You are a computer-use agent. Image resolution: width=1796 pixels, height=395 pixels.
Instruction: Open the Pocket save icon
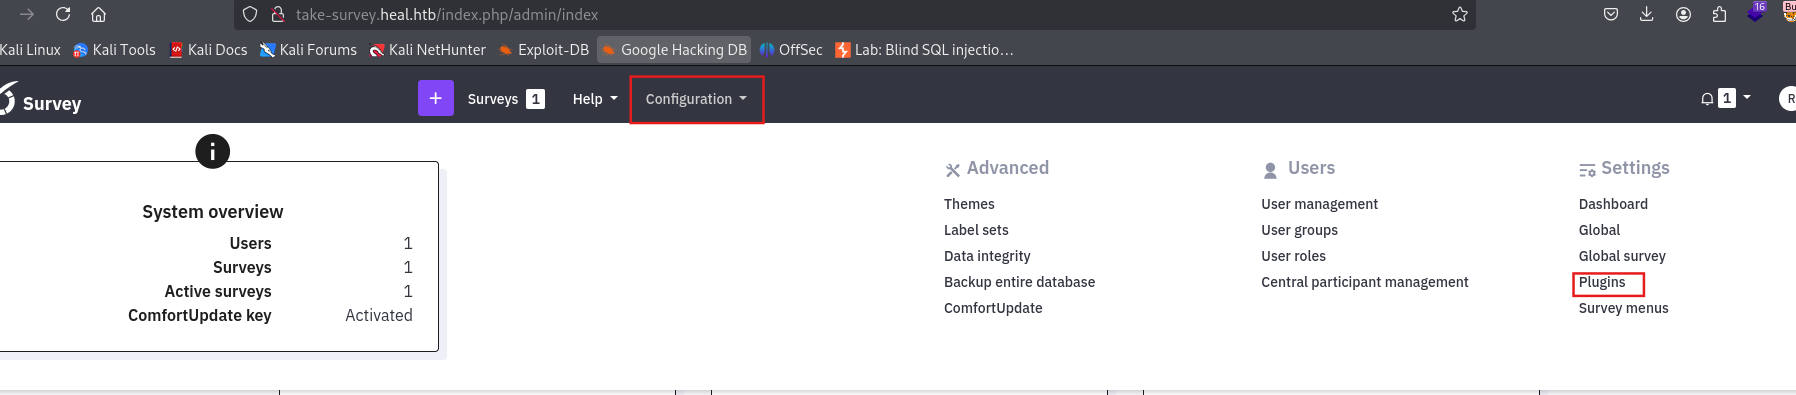[x=1611, y=14]
